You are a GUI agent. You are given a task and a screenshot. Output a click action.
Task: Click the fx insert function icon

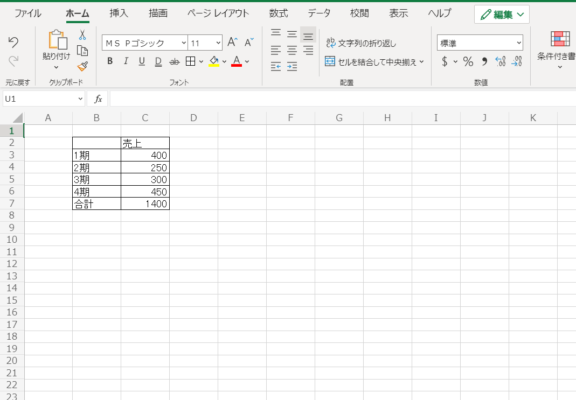[98, 99]
